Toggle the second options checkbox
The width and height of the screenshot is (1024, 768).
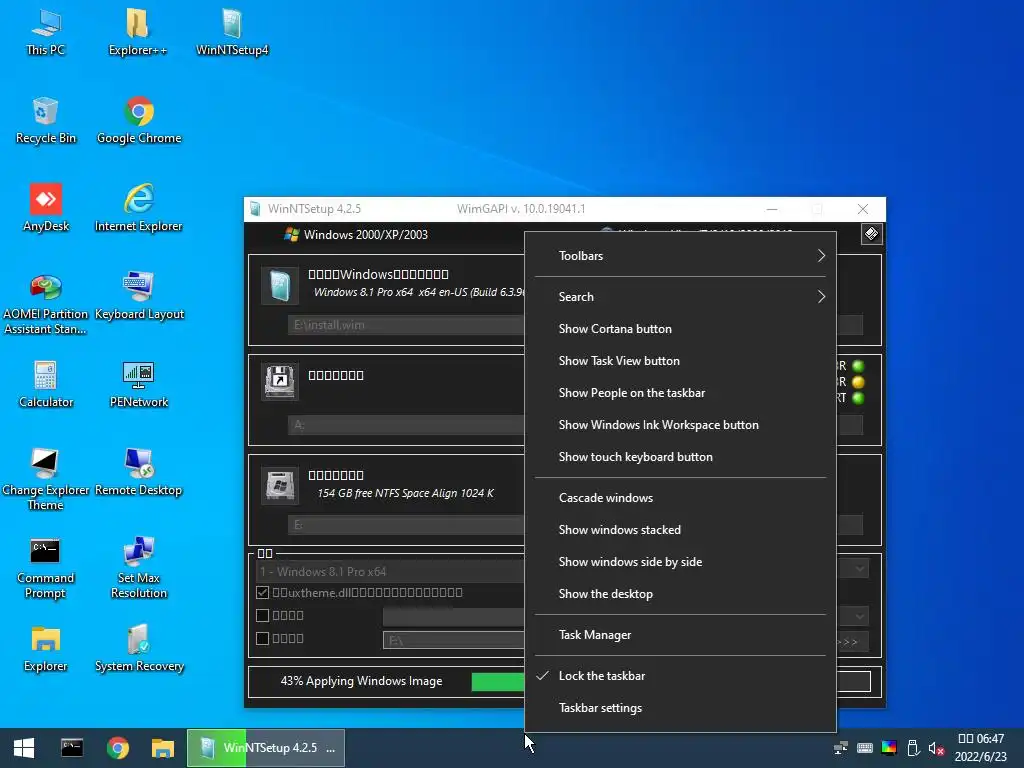(263, 615)
